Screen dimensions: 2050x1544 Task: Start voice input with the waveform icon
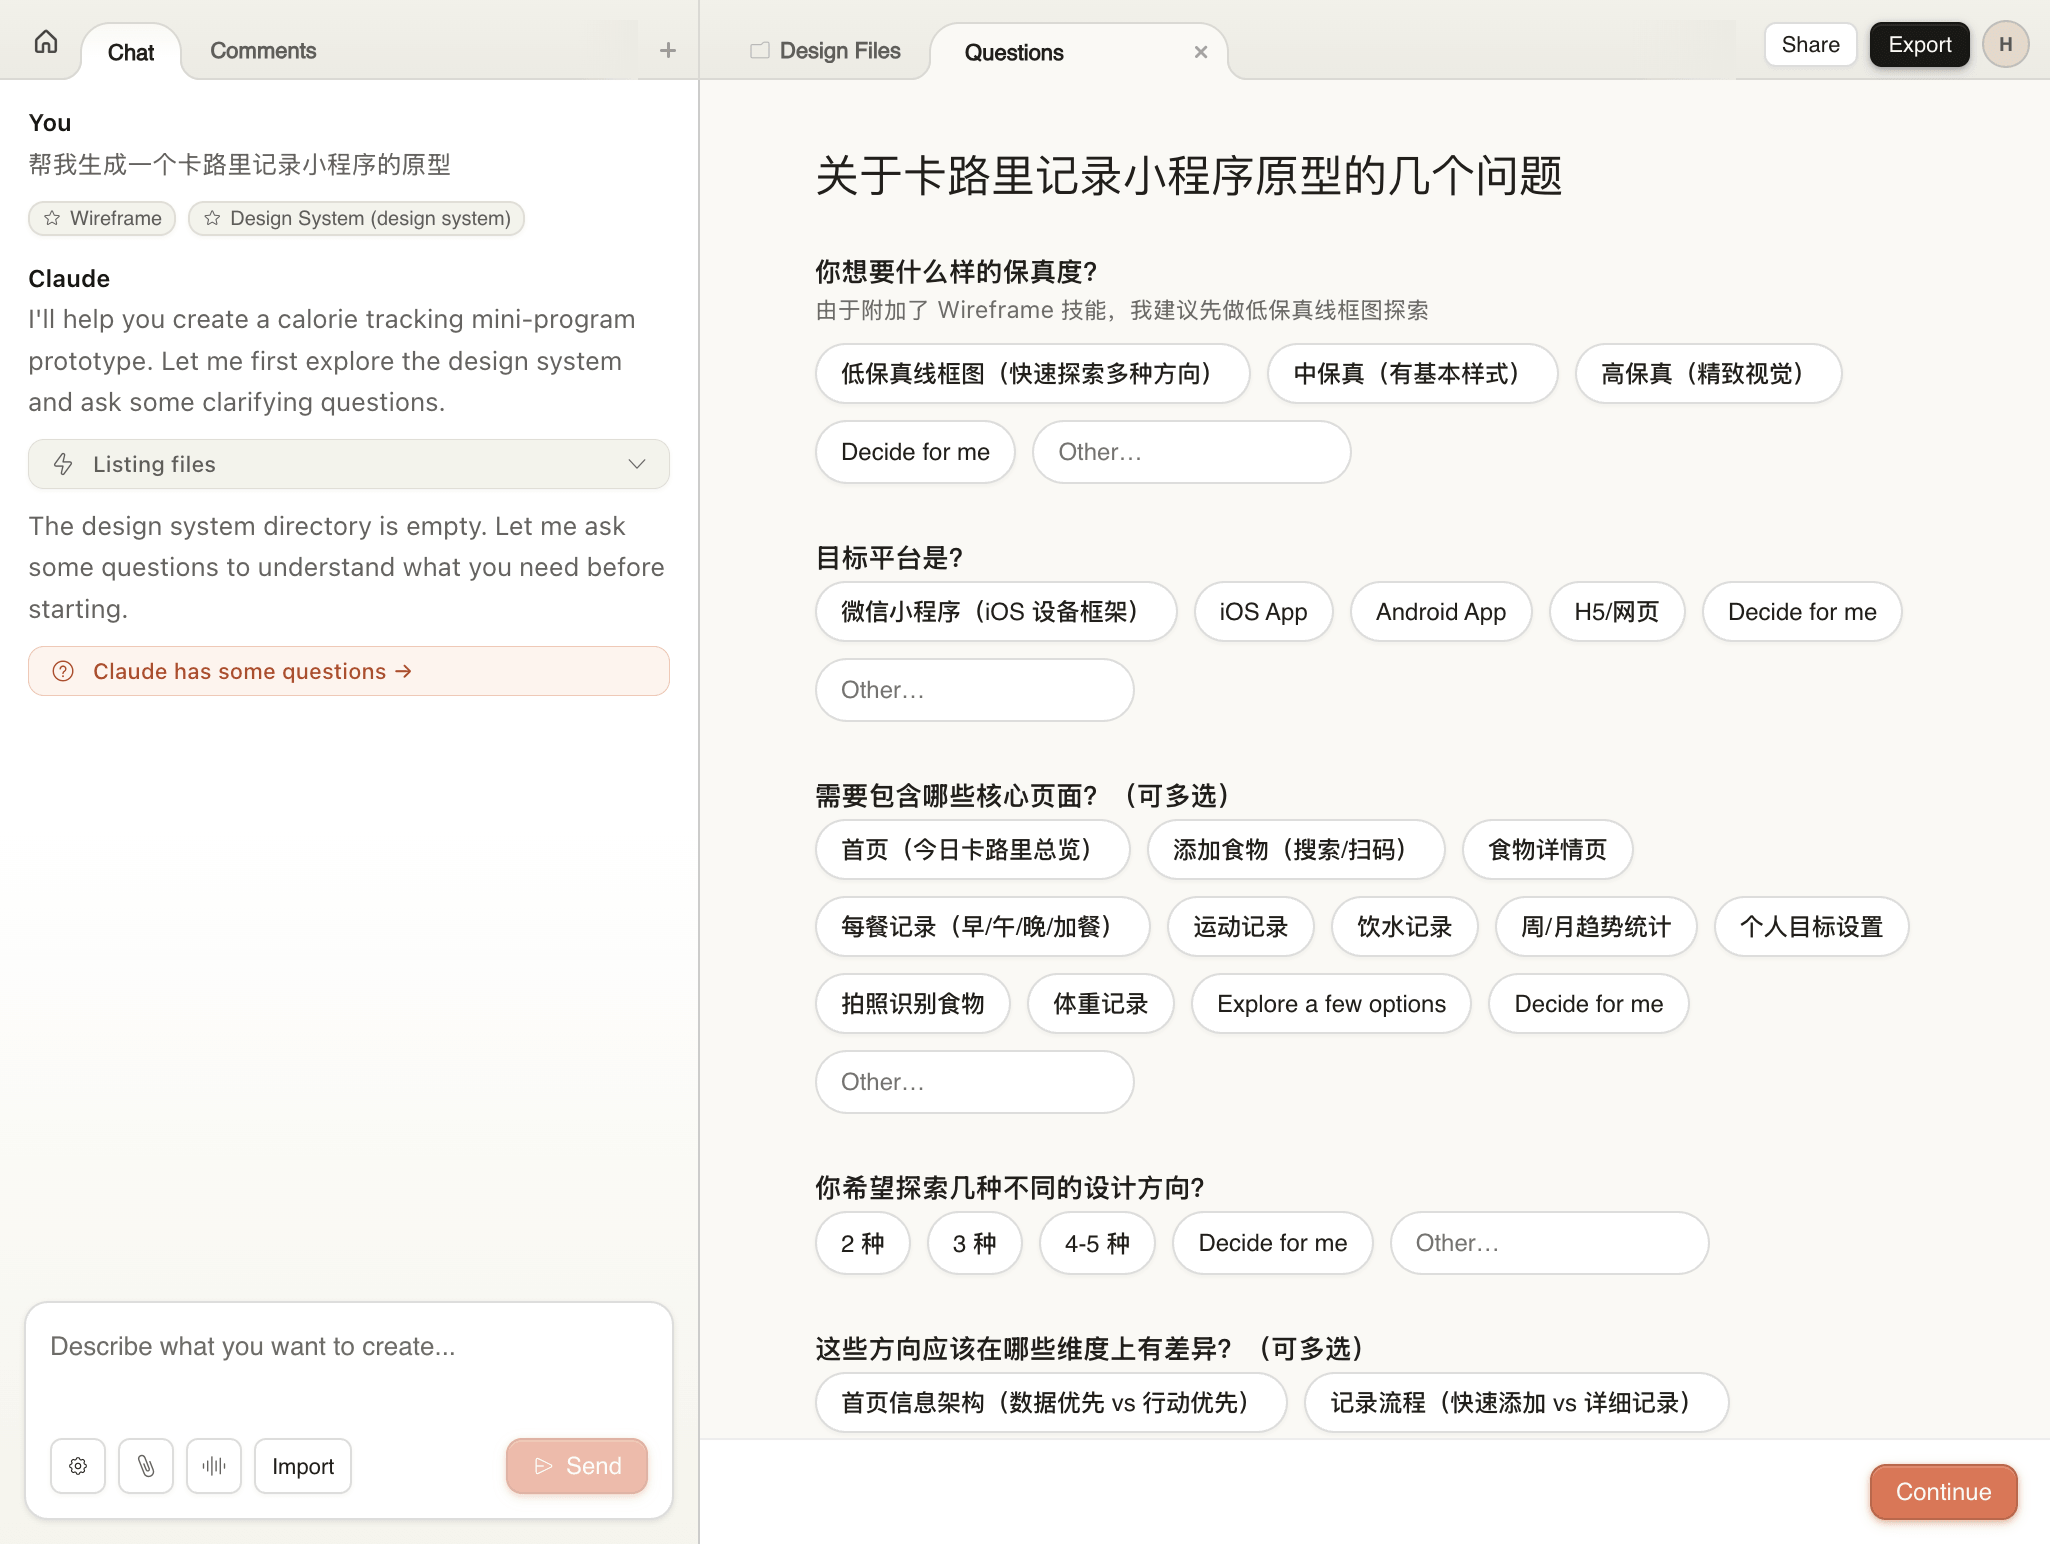tap(214, 1465)
